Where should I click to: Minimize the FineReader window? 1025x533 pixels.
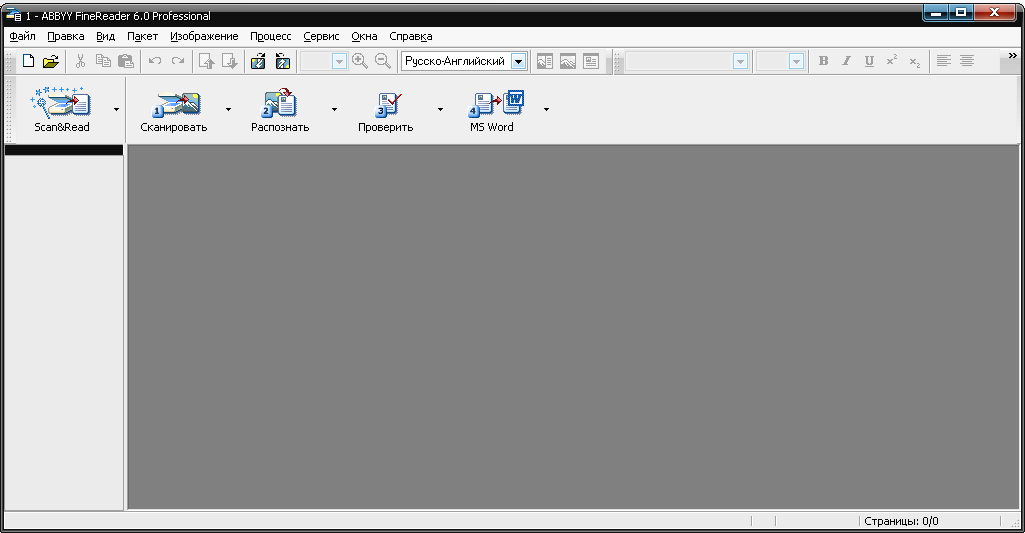[936, 12]
